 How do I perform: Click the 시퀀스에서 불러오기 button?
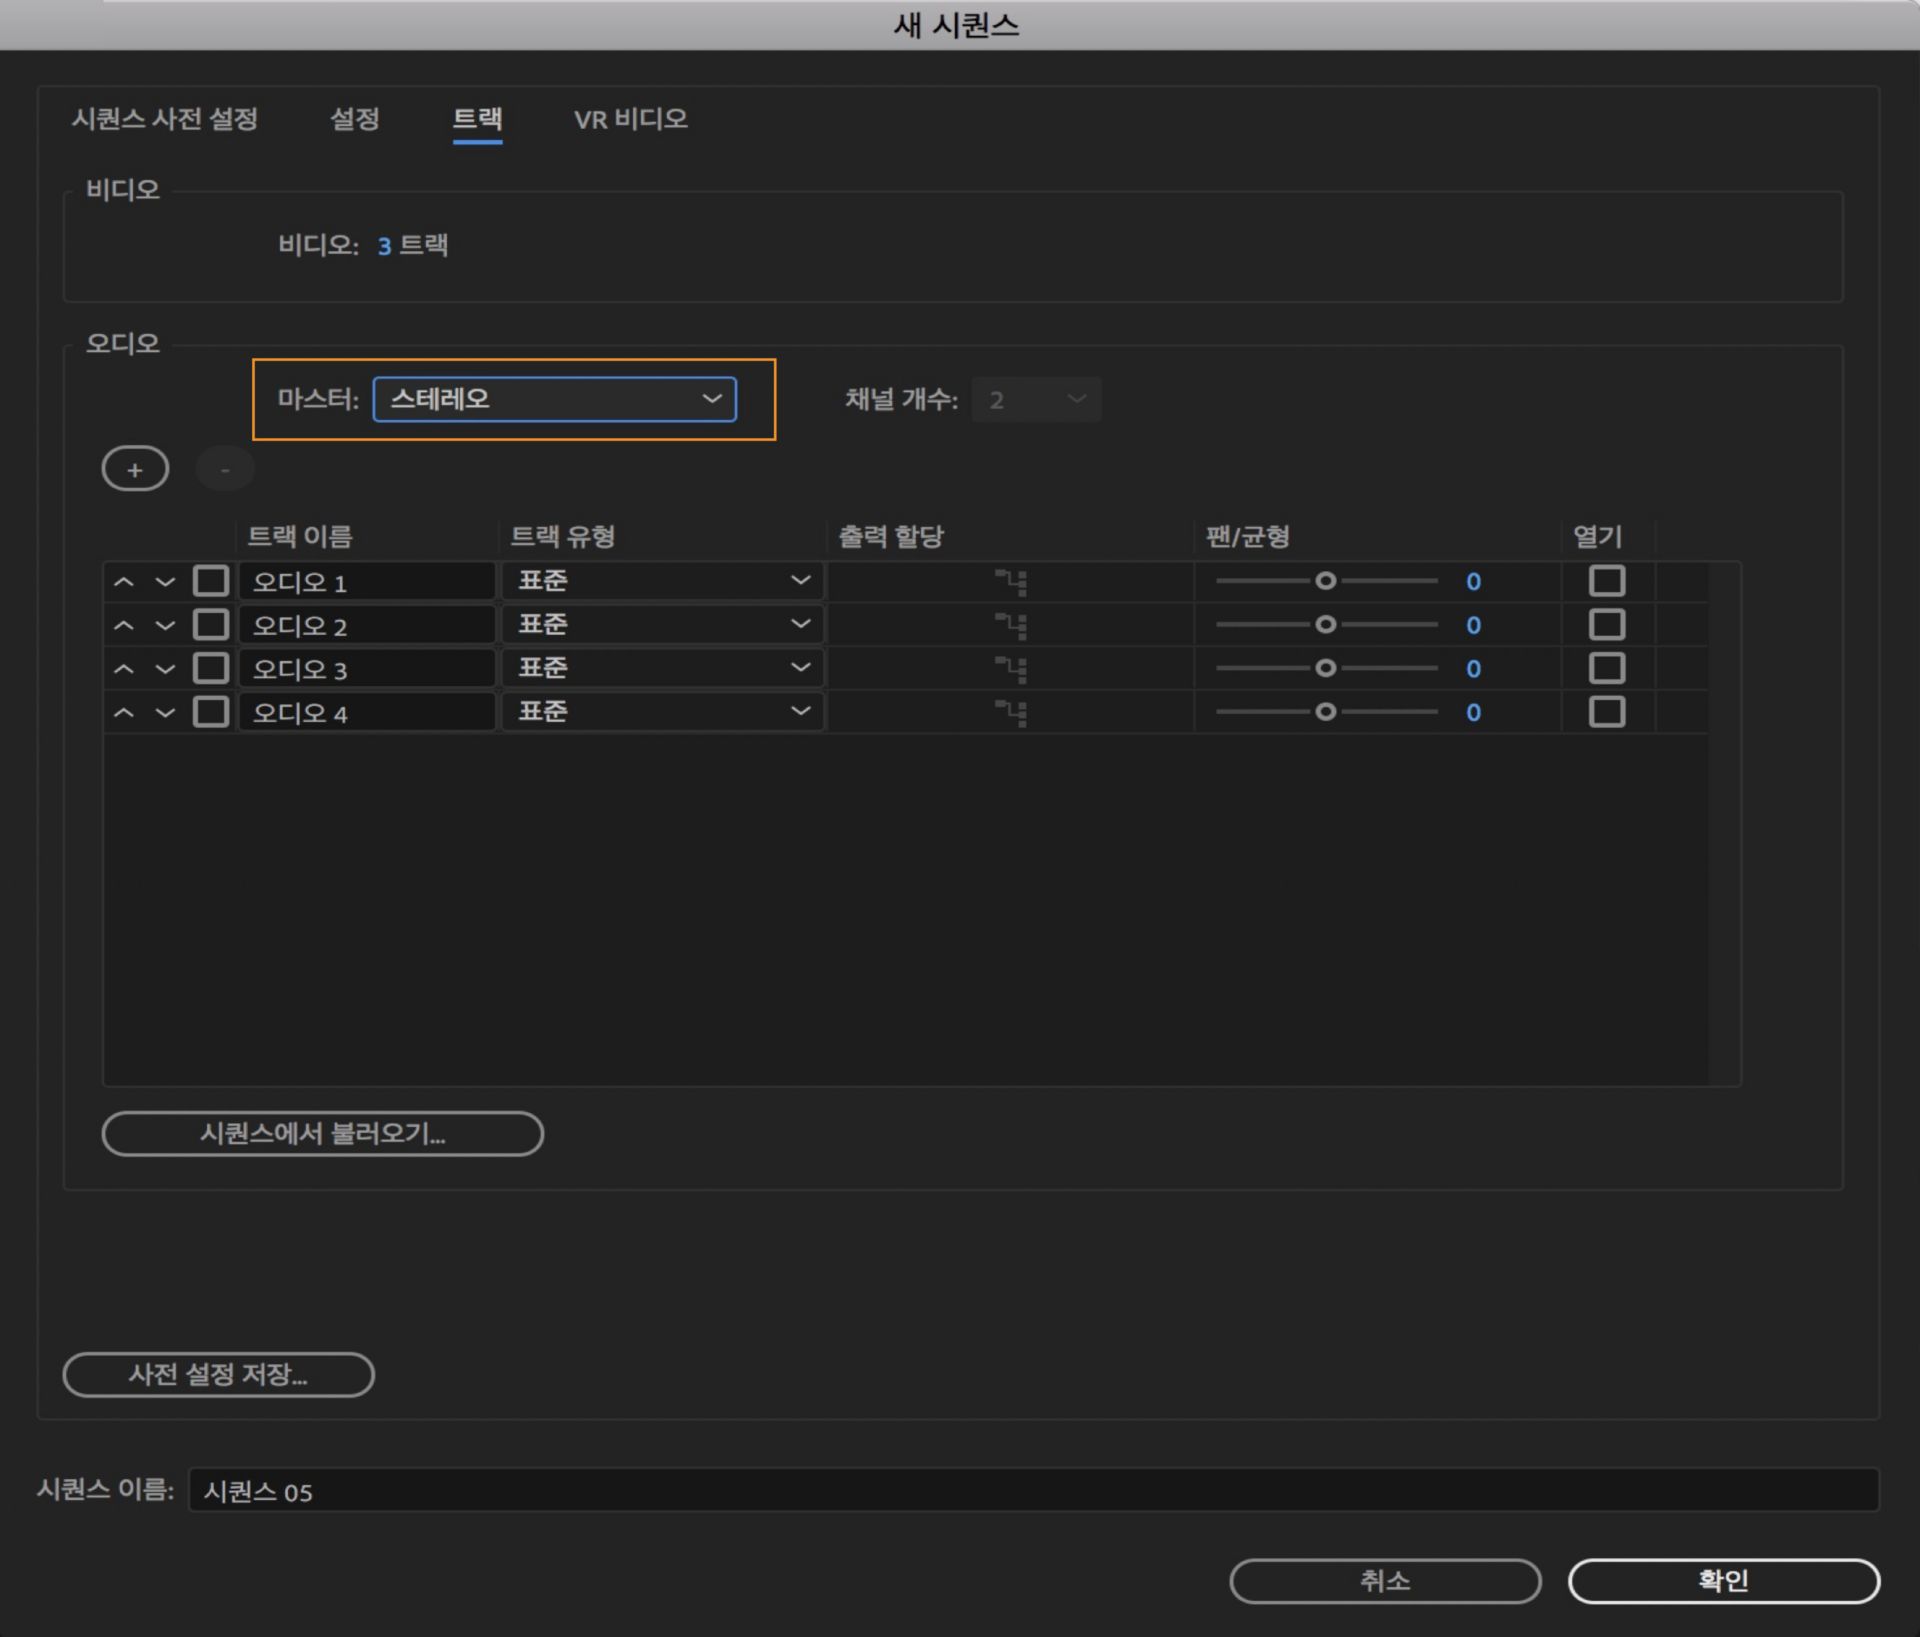click(322, 1133)
